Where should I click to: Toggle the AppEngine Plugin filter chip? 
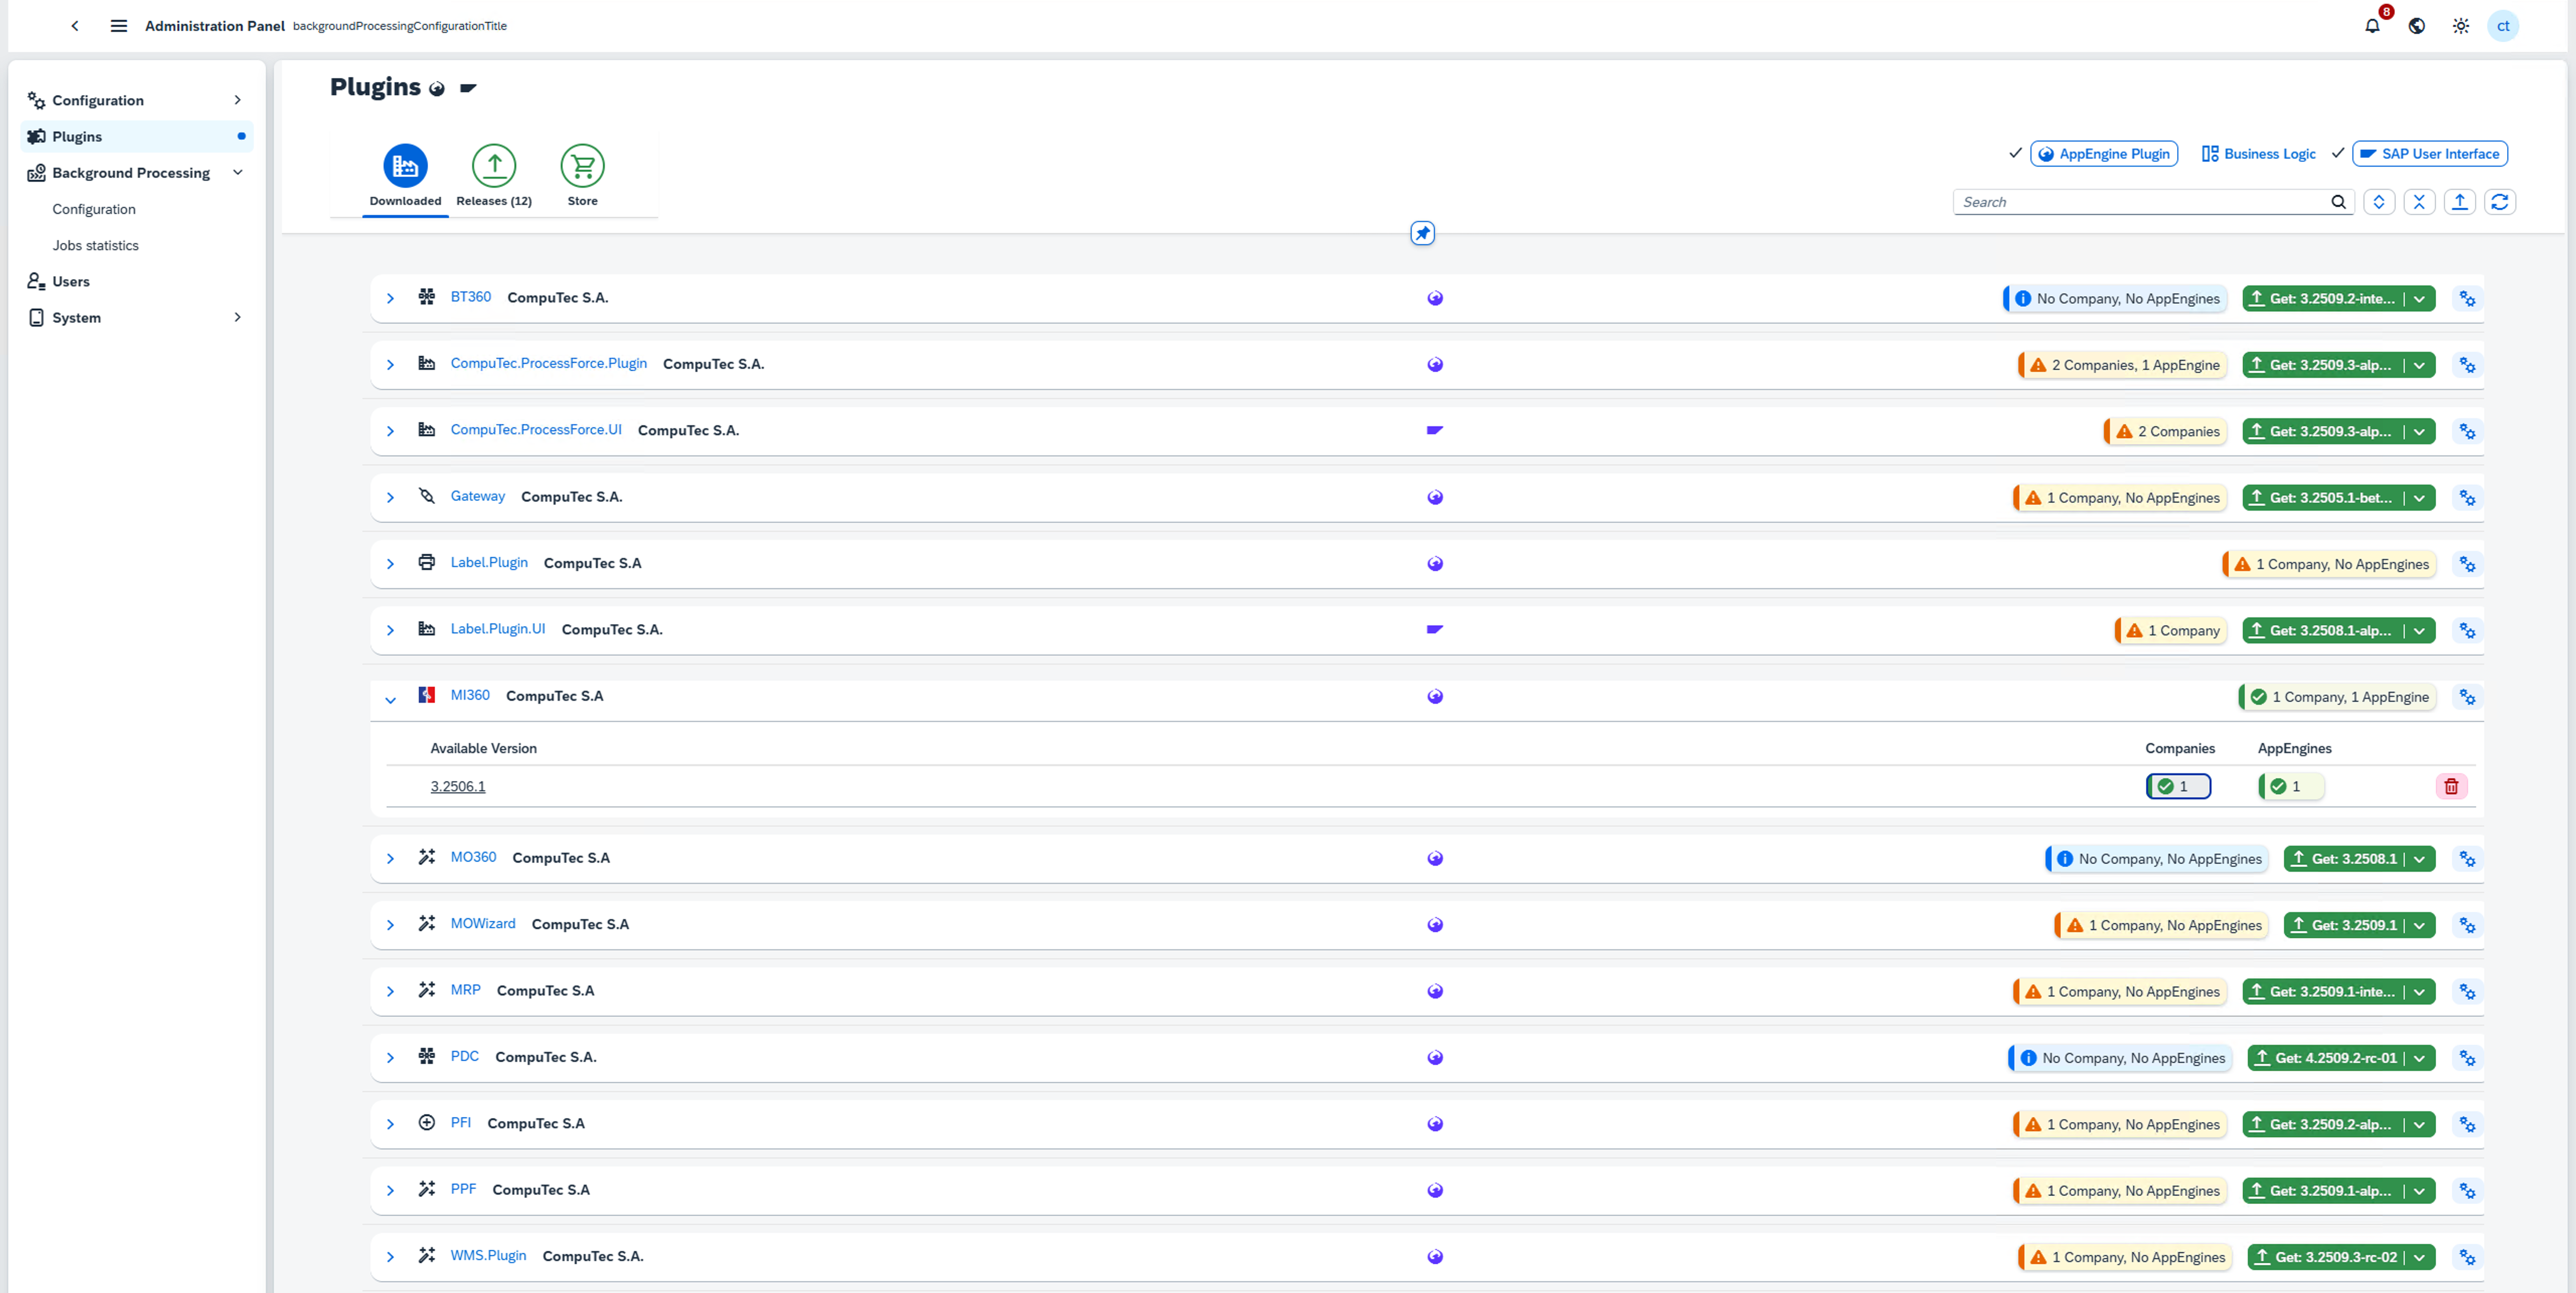(2104, 153)
